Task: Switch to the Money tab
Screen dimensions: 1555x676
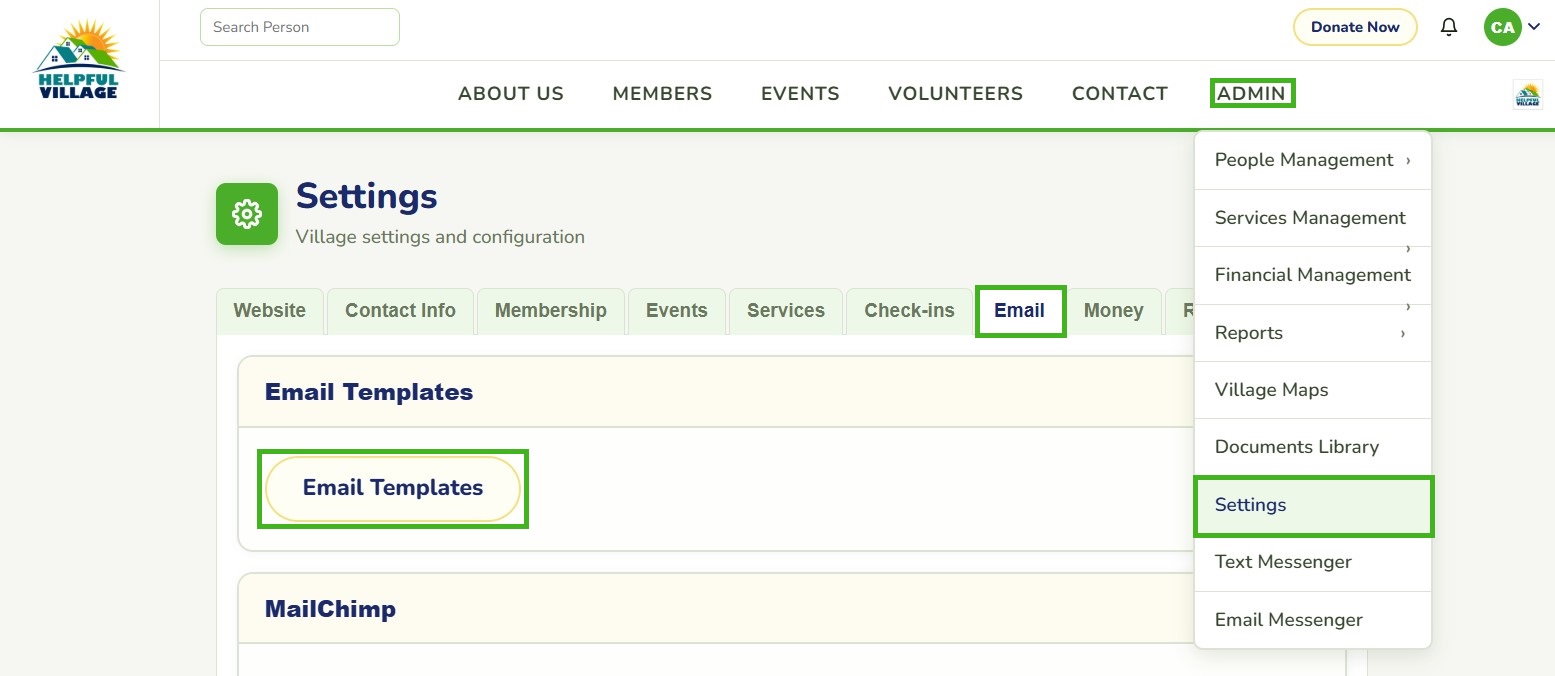Action: (1113, 311)
